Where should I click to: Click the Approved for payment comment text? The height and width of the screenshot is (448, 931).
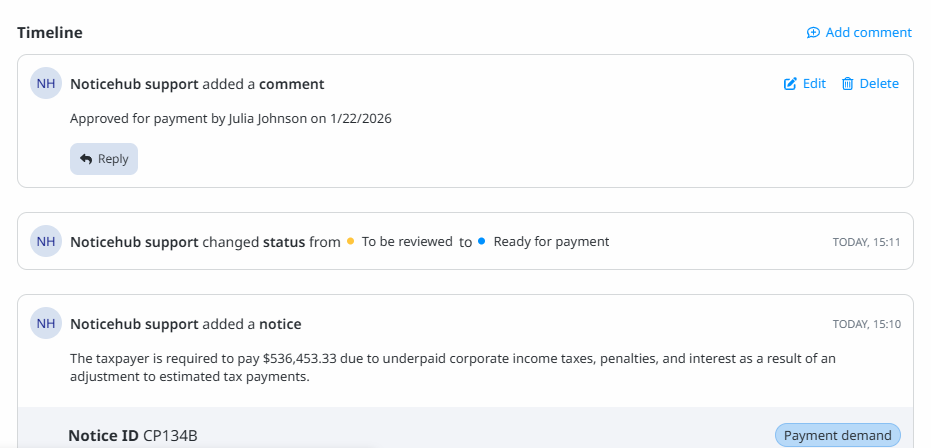230,119
